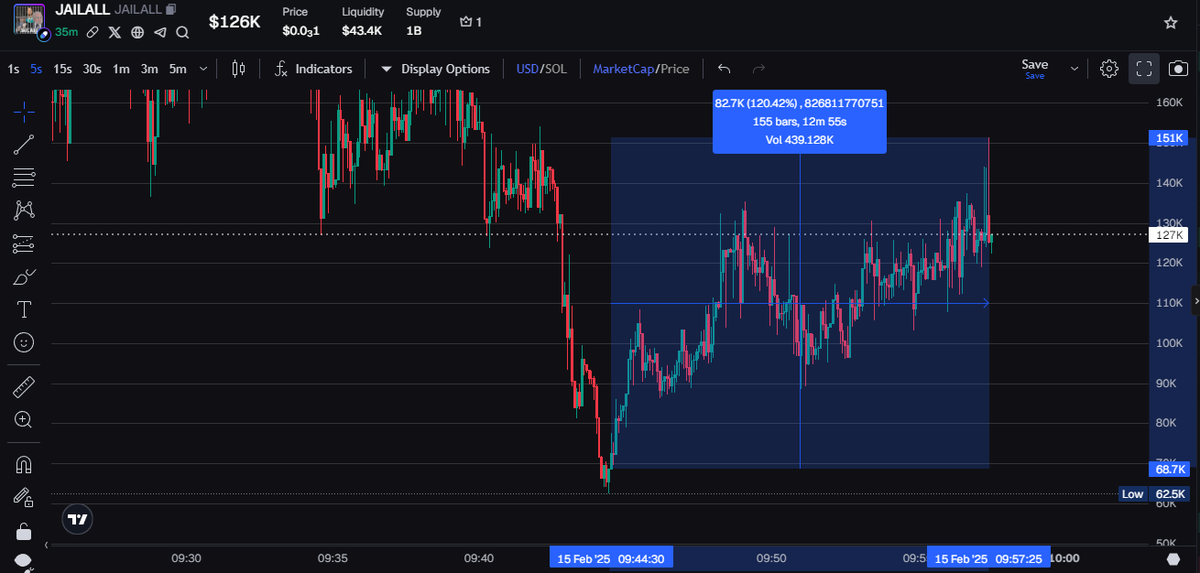Click the JAILALL token avatar
Image resolution: width=1200 pixels, height=573 pixels.
(29, 21)
